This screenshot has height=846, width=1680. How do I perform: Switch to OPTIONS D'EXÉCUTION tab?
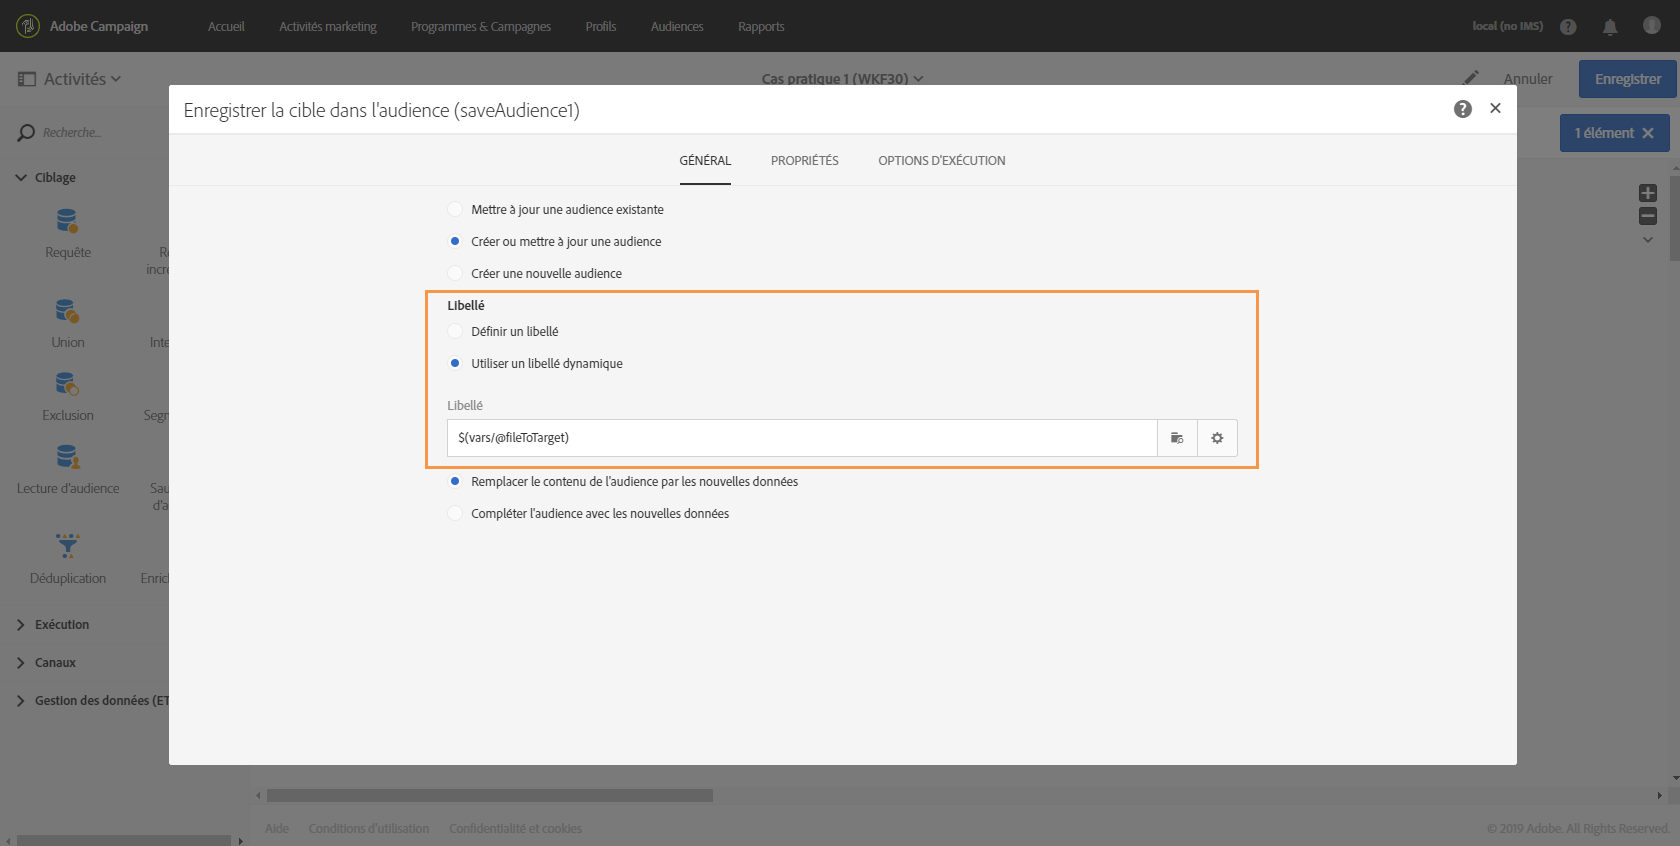coord(942,160)
